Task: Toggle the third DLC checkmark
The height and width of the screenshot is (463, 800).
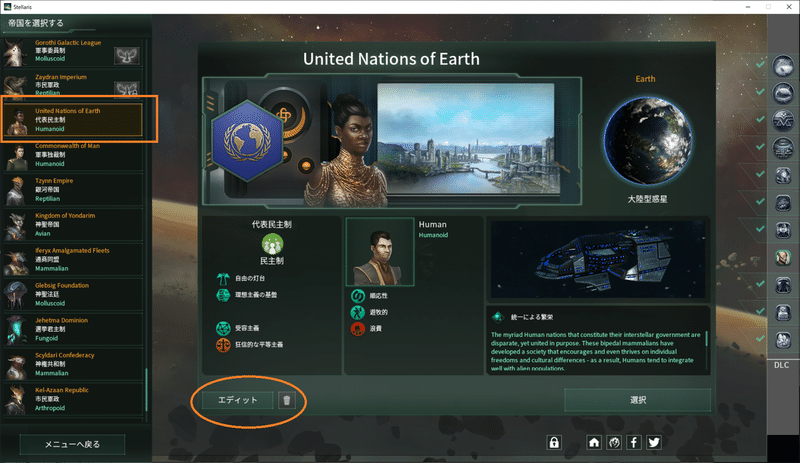Action: coord(760,119)
